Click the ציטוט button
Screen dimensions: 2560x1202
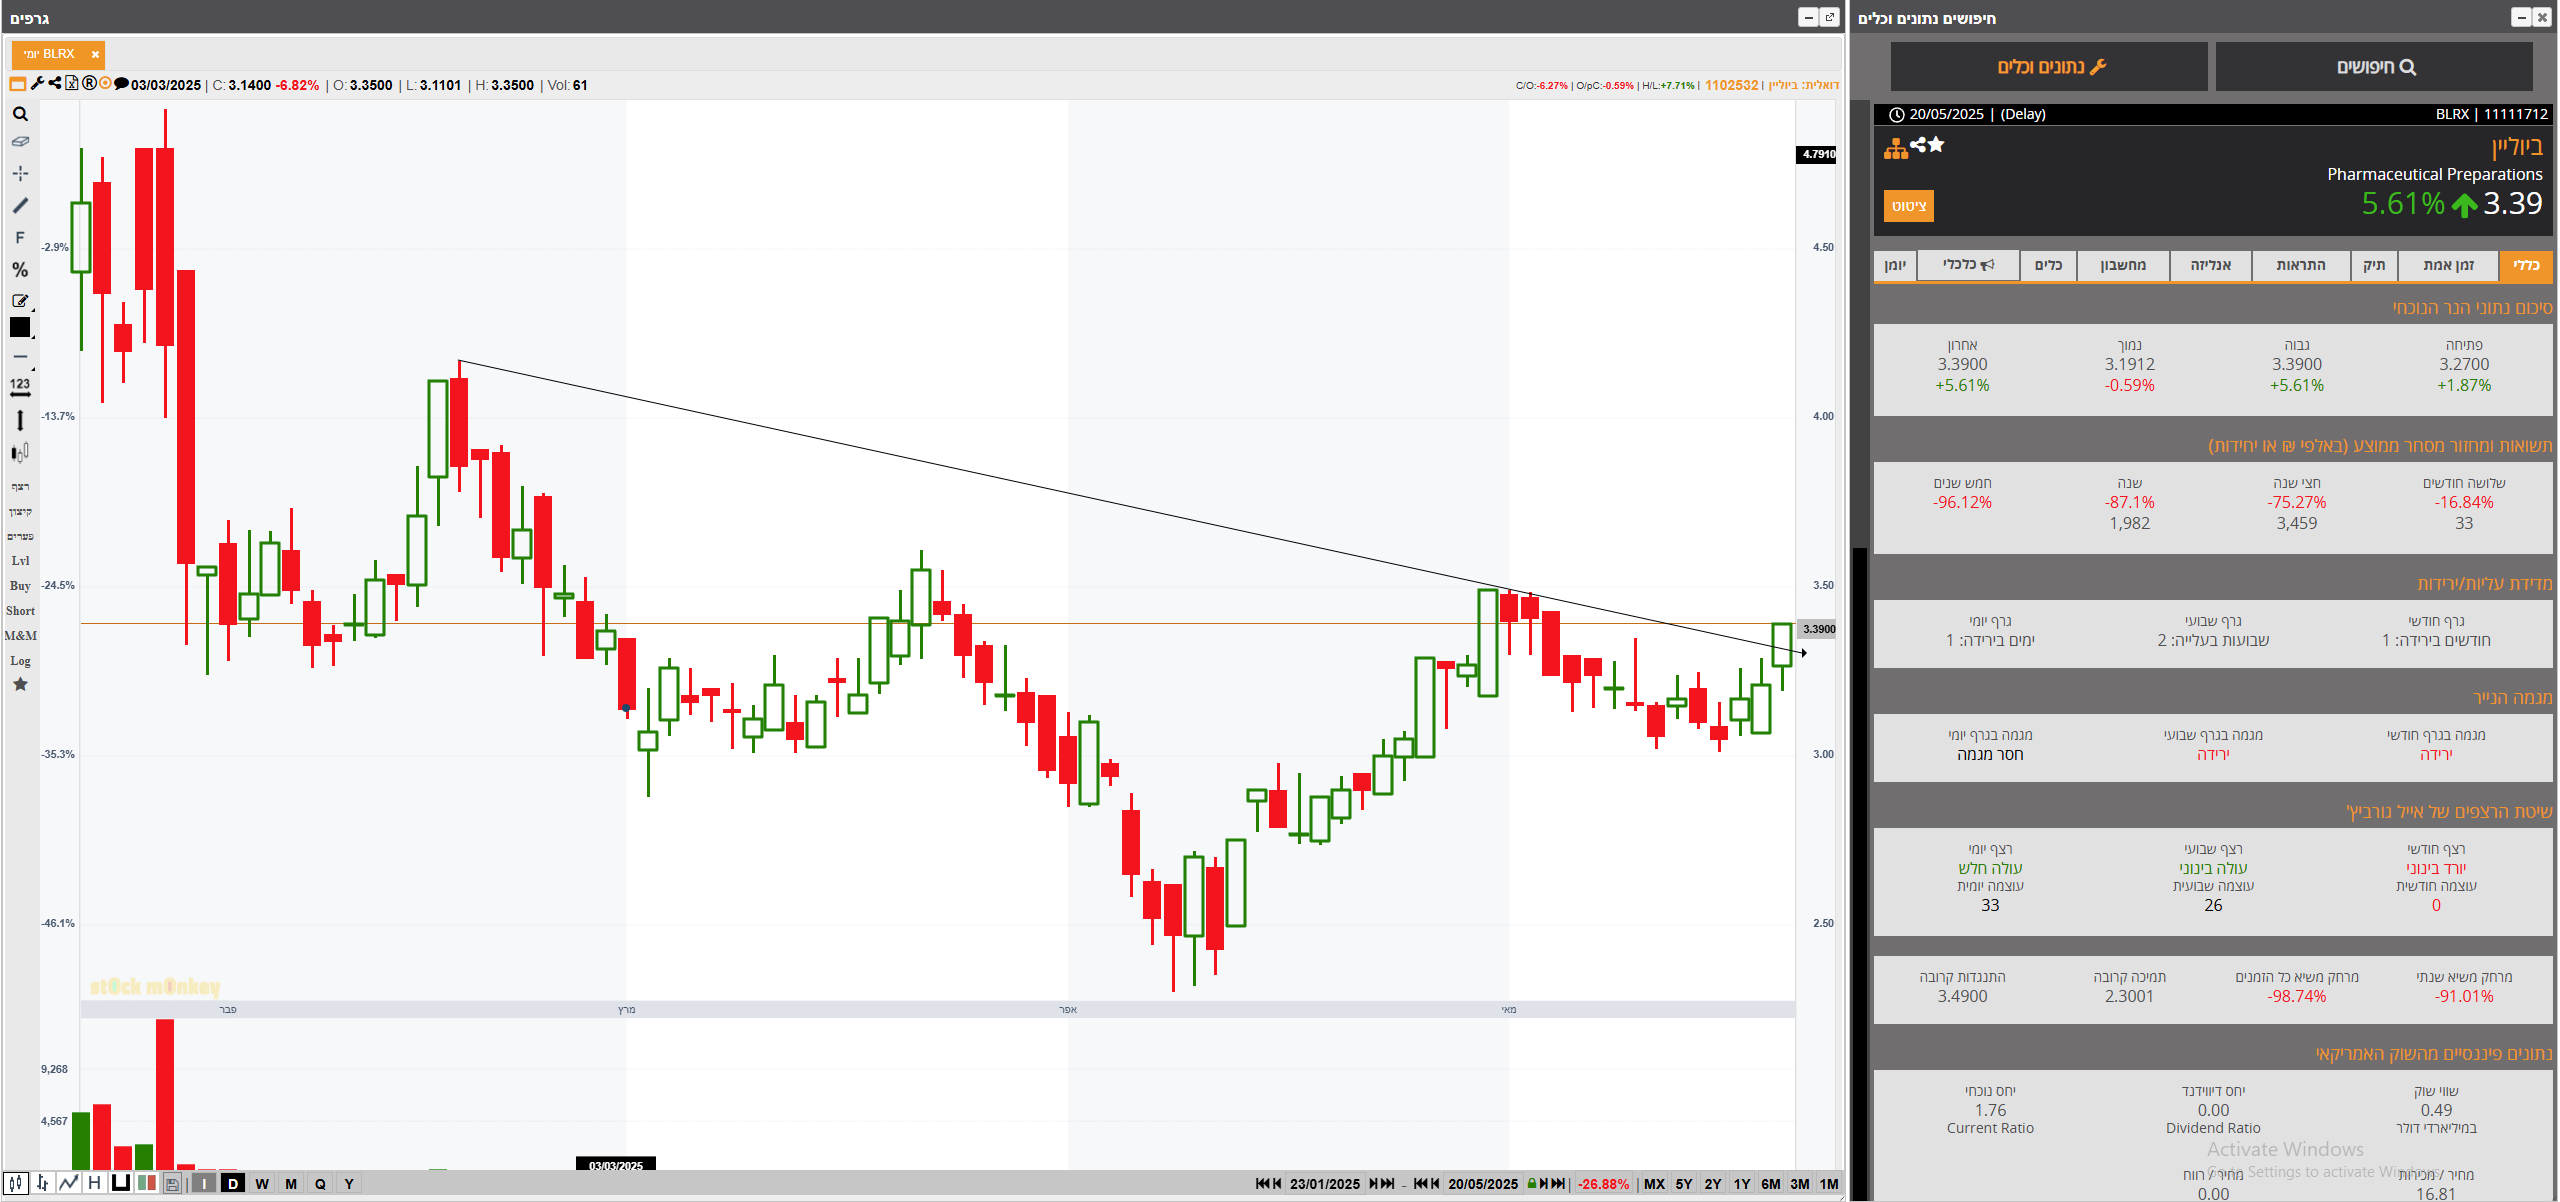(x=1908, y=206)
